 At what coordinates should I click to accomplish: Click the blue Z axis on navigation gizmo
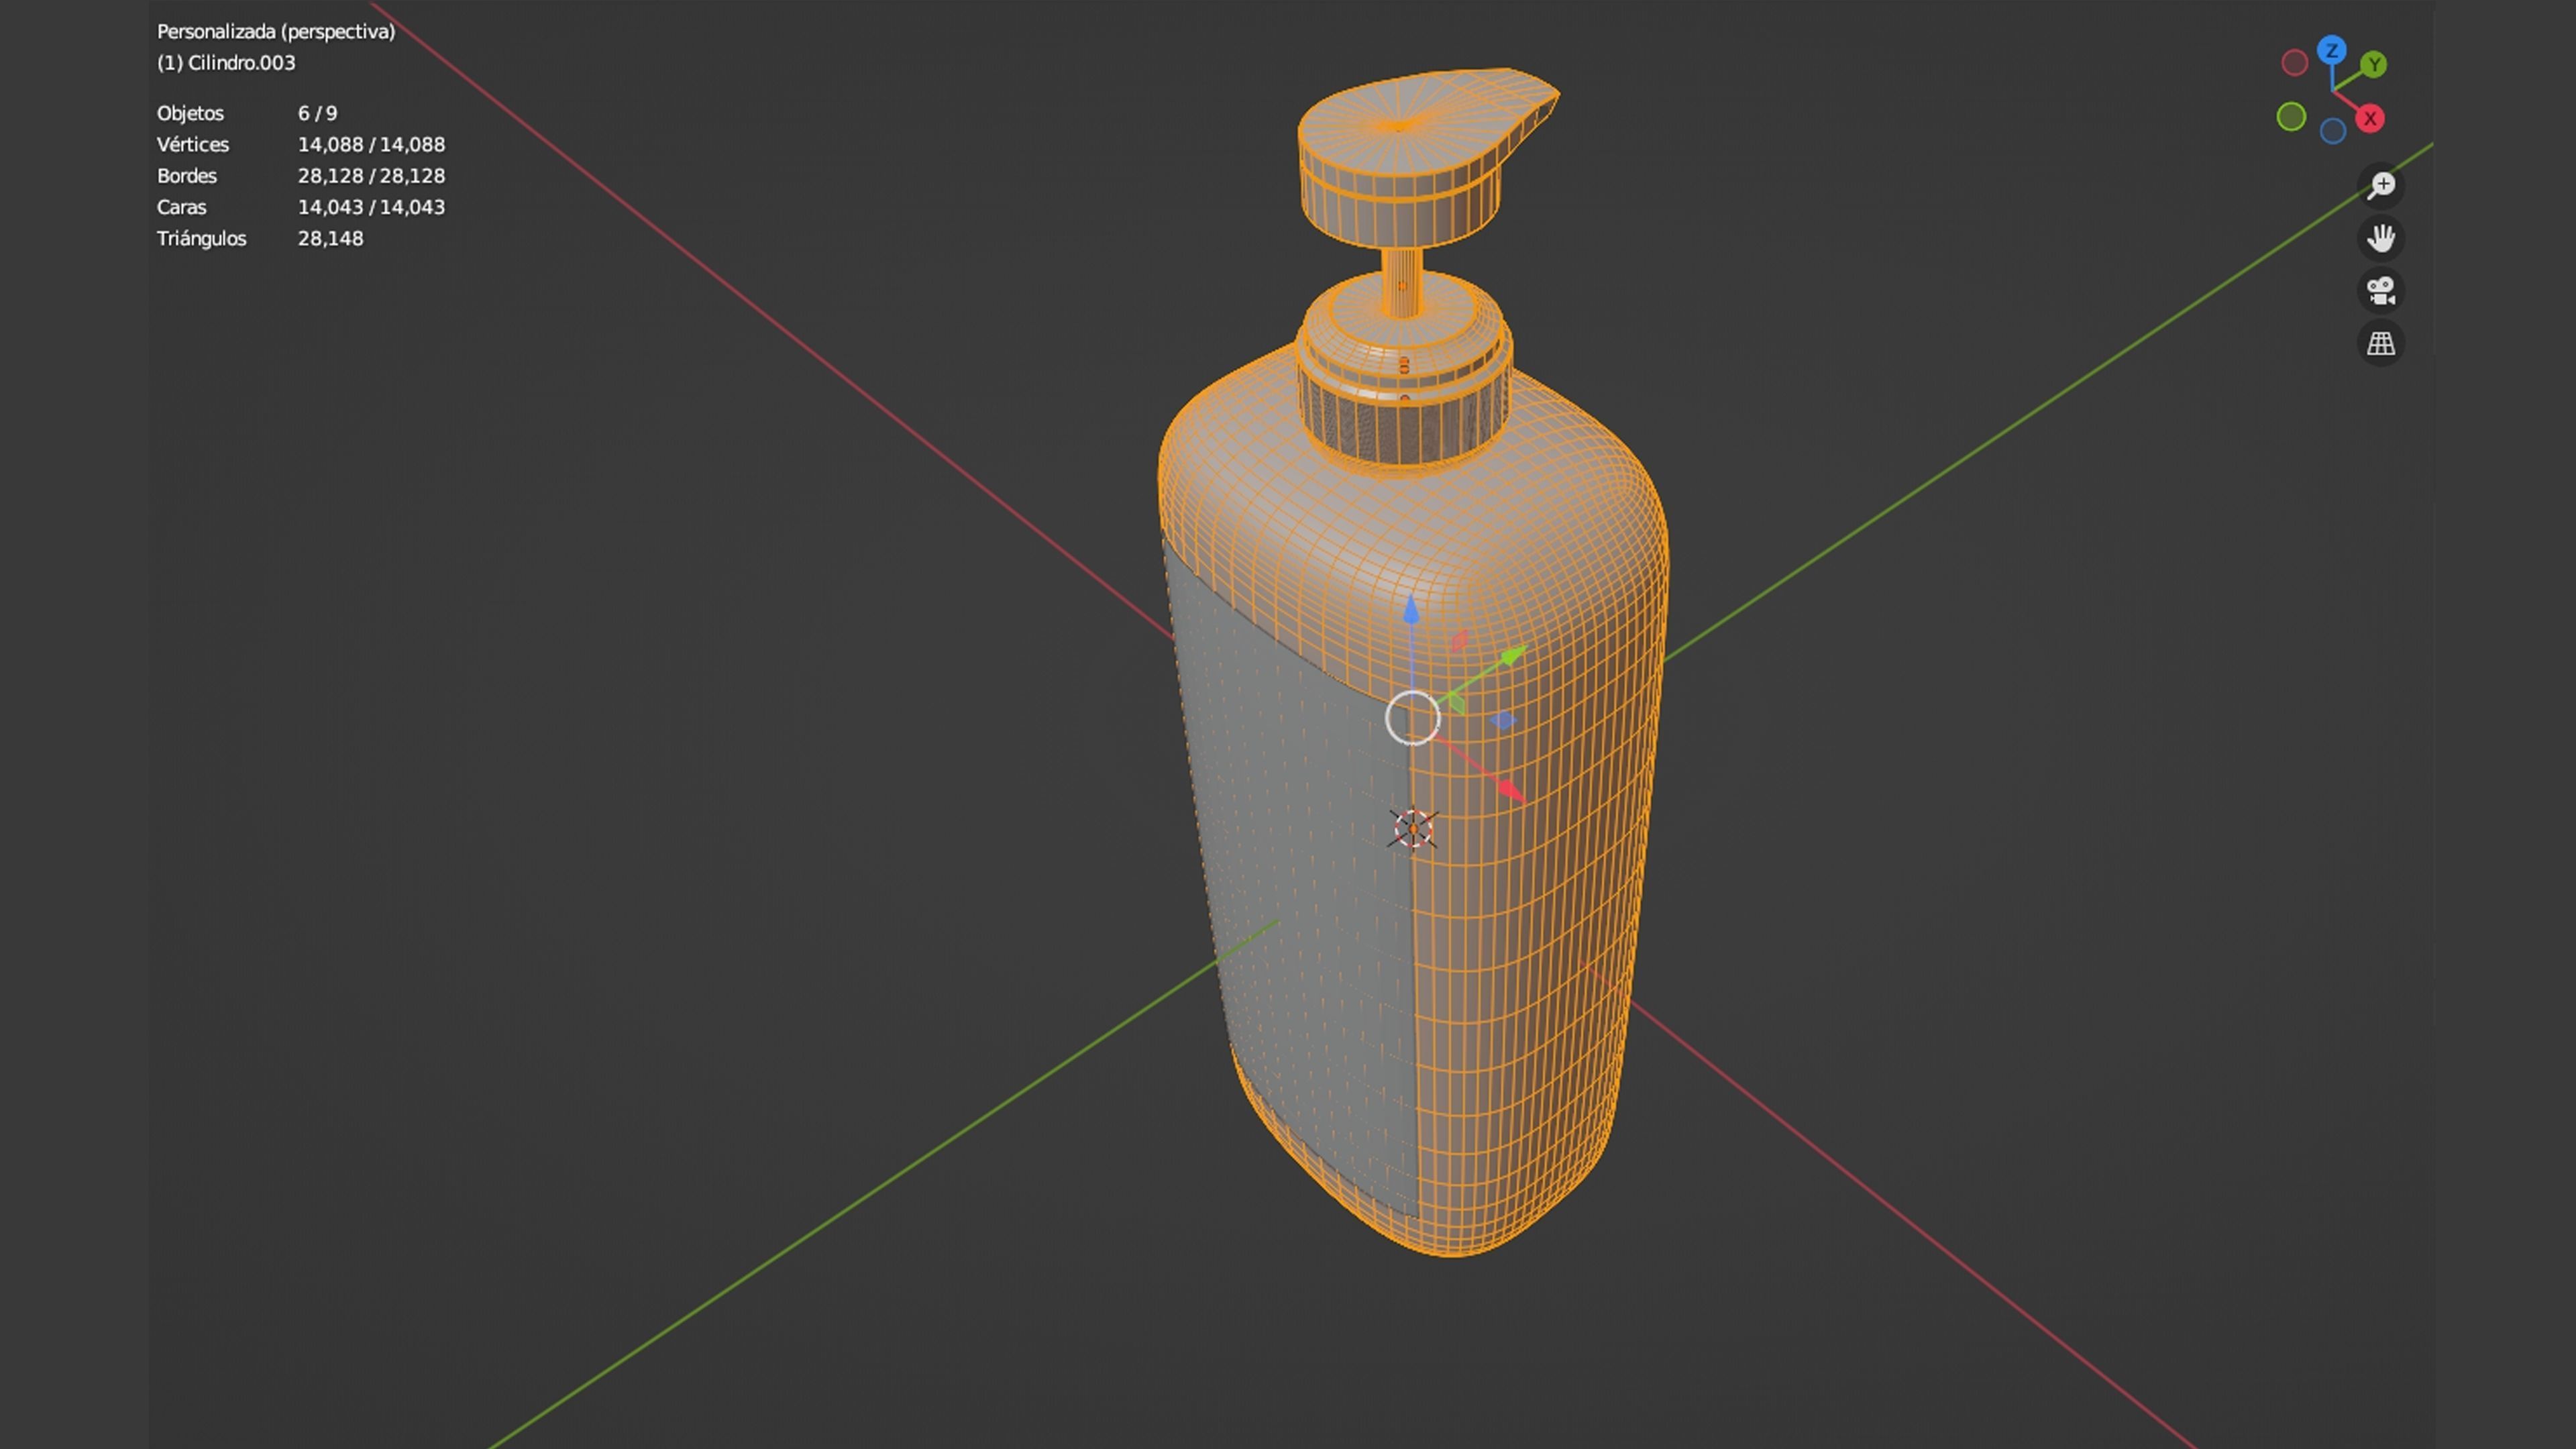pos(2331,50)
